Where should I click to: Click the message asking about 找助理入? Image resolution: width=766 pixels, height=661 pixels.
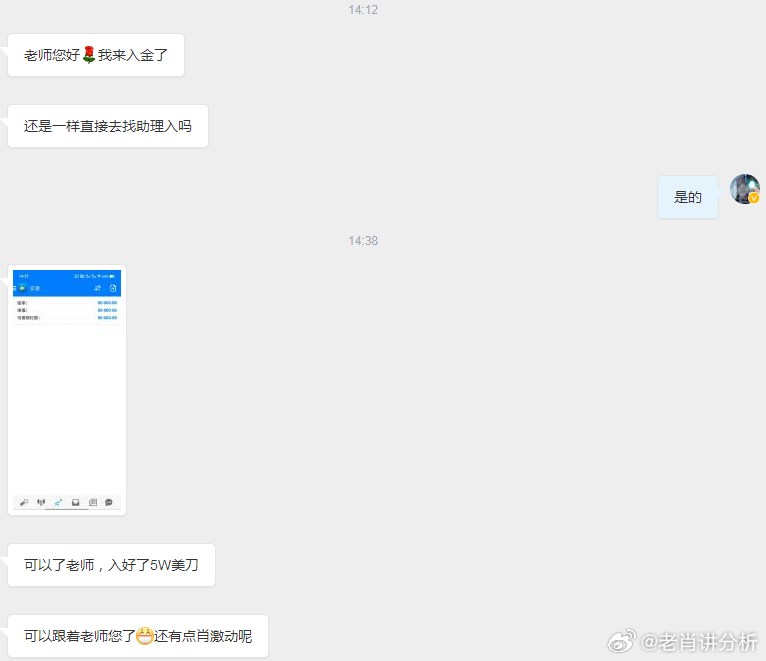pyautogui.click(x=108, y=126)
